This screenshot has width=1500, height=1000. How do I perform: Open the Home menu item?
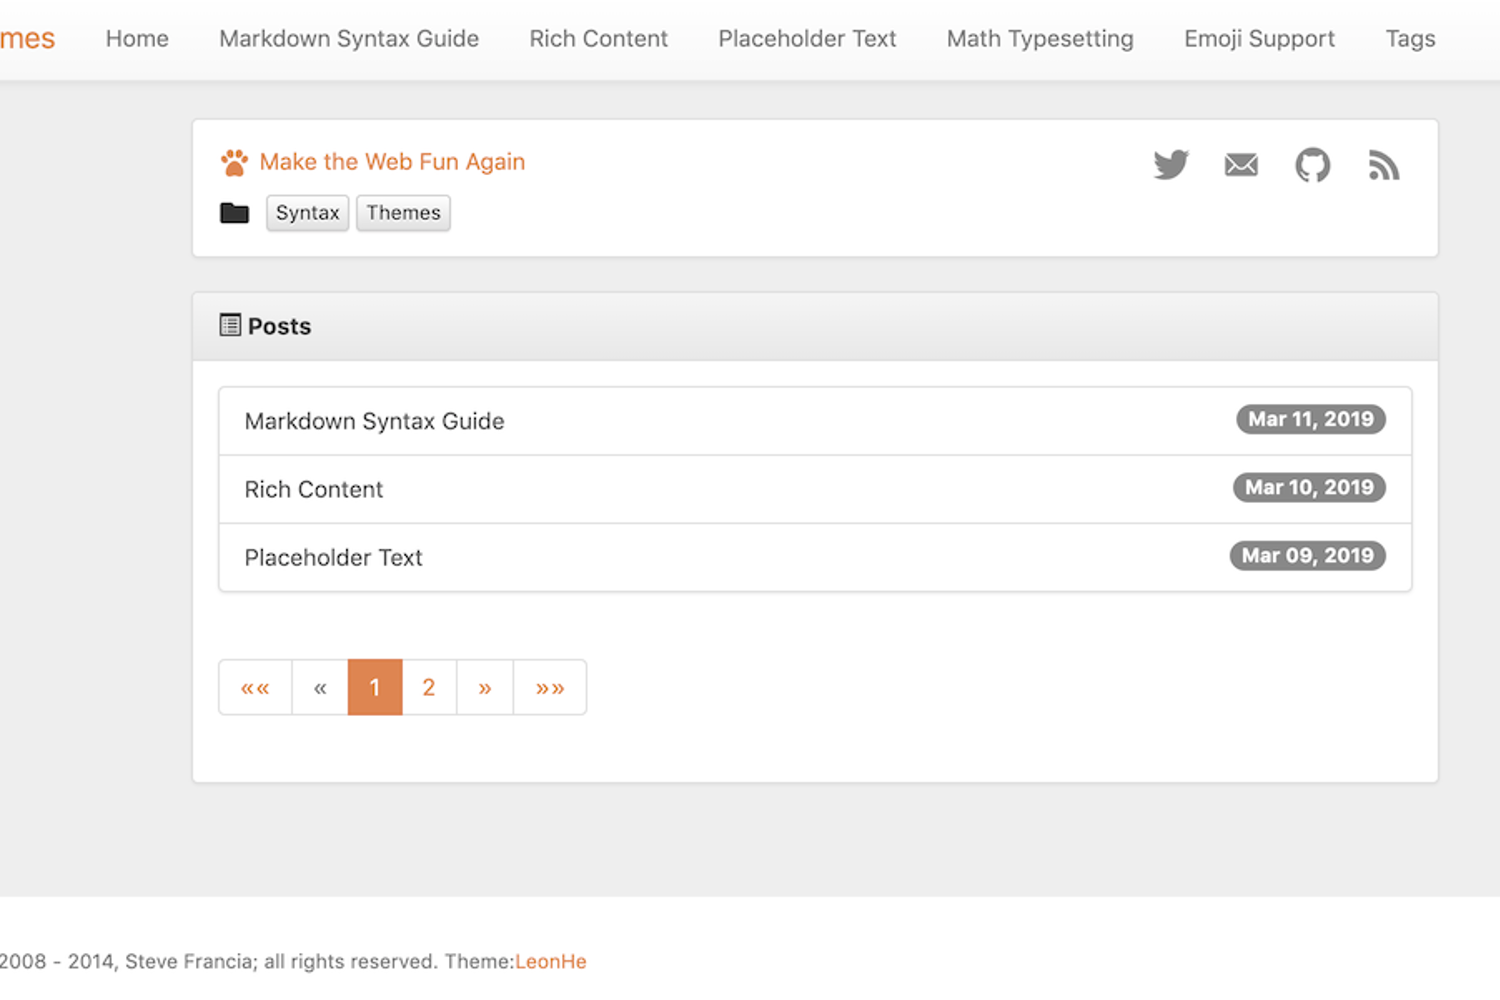click(x=137, y=39)
